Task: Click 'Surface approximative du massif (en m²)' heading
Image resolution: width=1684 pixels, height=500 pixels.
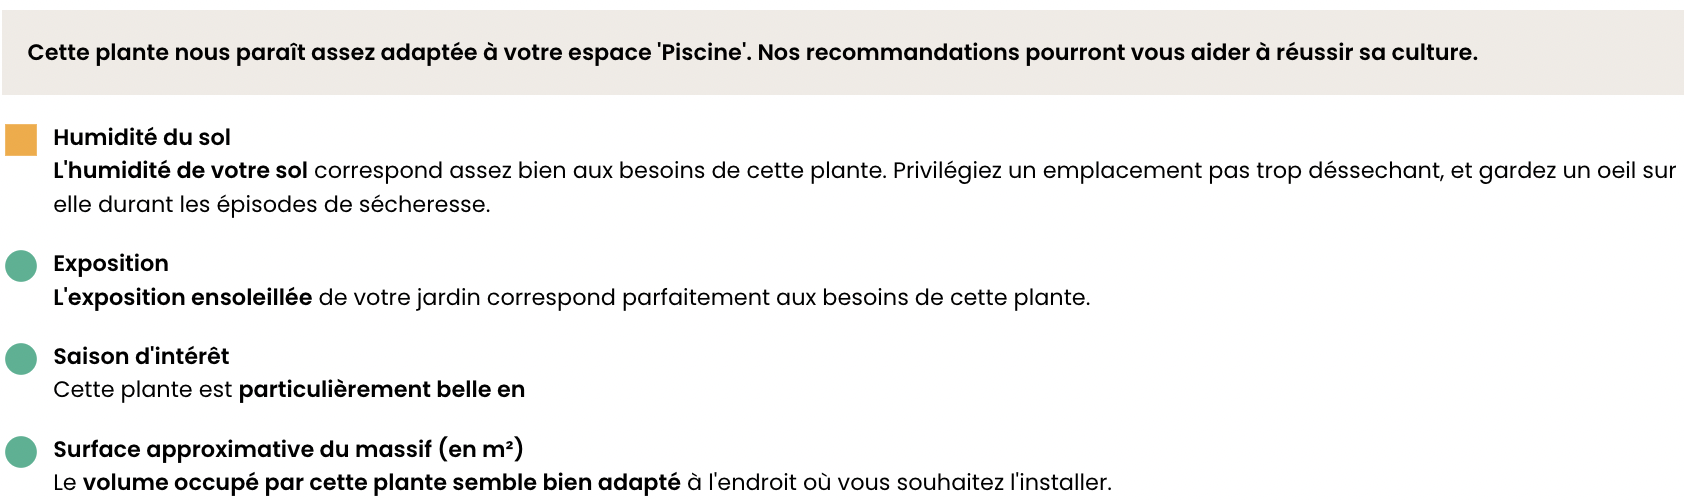Action: point(288,449)
